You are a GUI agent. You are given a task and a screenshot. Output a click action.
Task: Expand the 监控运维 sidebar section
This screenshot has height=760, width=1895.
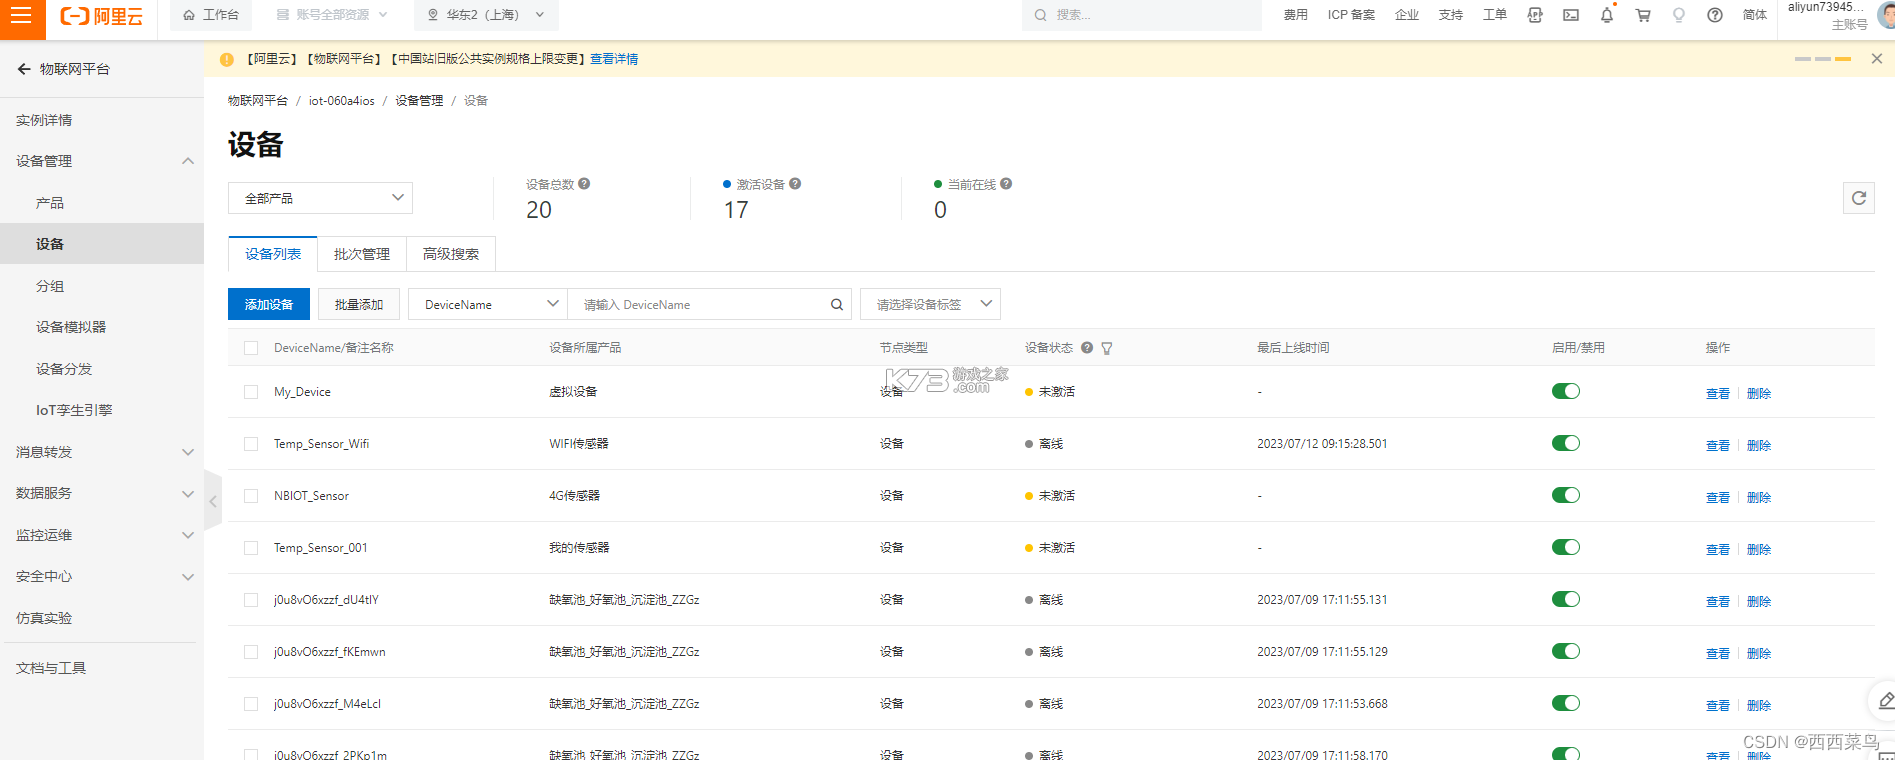[102, 535]
